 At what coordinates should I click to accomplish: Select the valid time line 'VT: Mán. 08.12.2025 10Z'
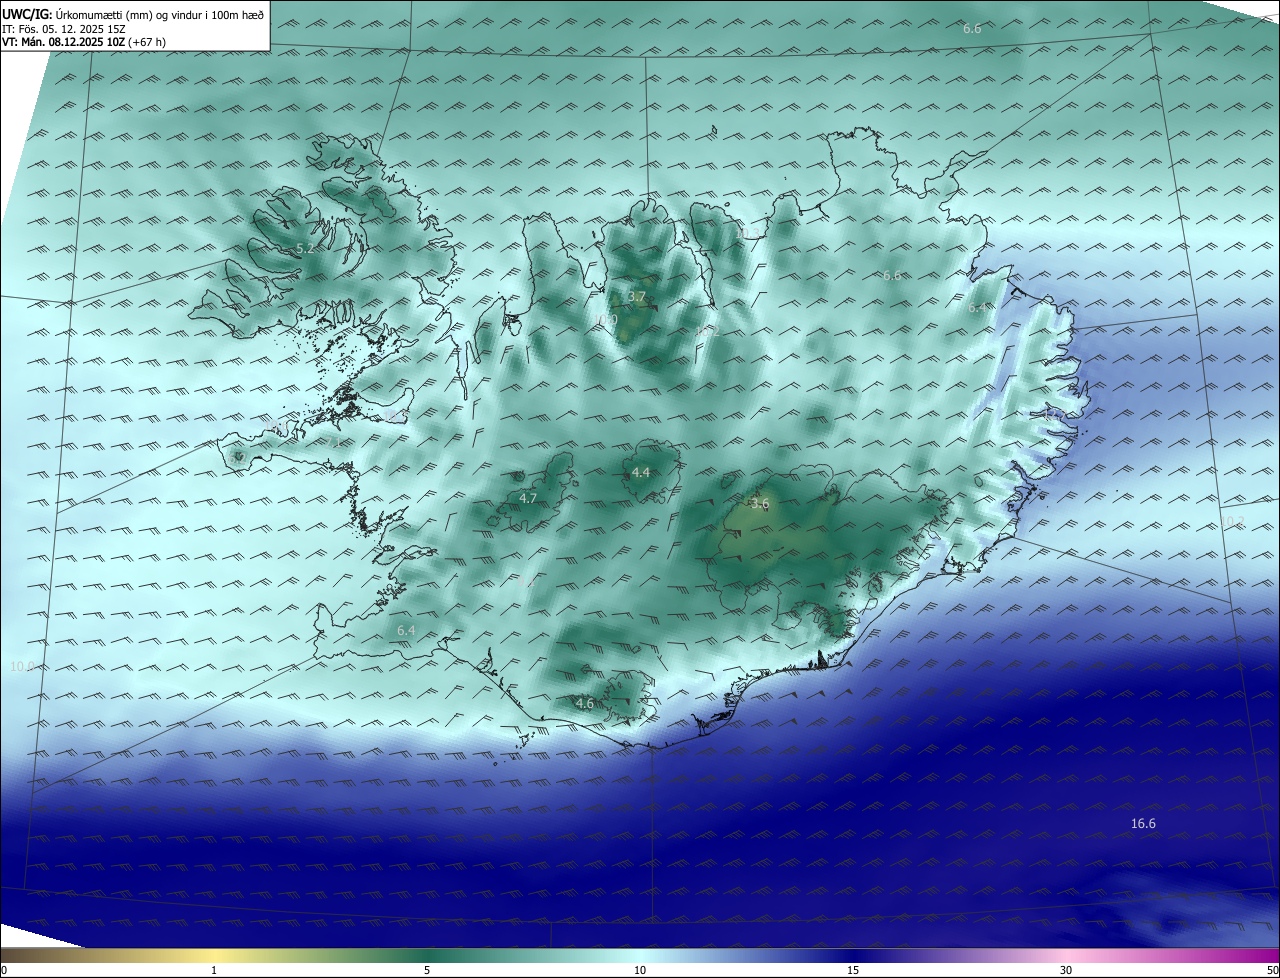(x=64, y=42)
